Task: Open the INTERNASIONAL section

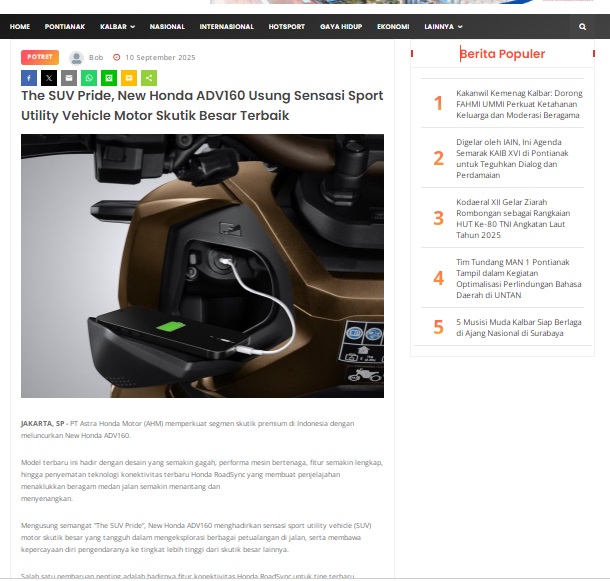Action: coord(226,26)
